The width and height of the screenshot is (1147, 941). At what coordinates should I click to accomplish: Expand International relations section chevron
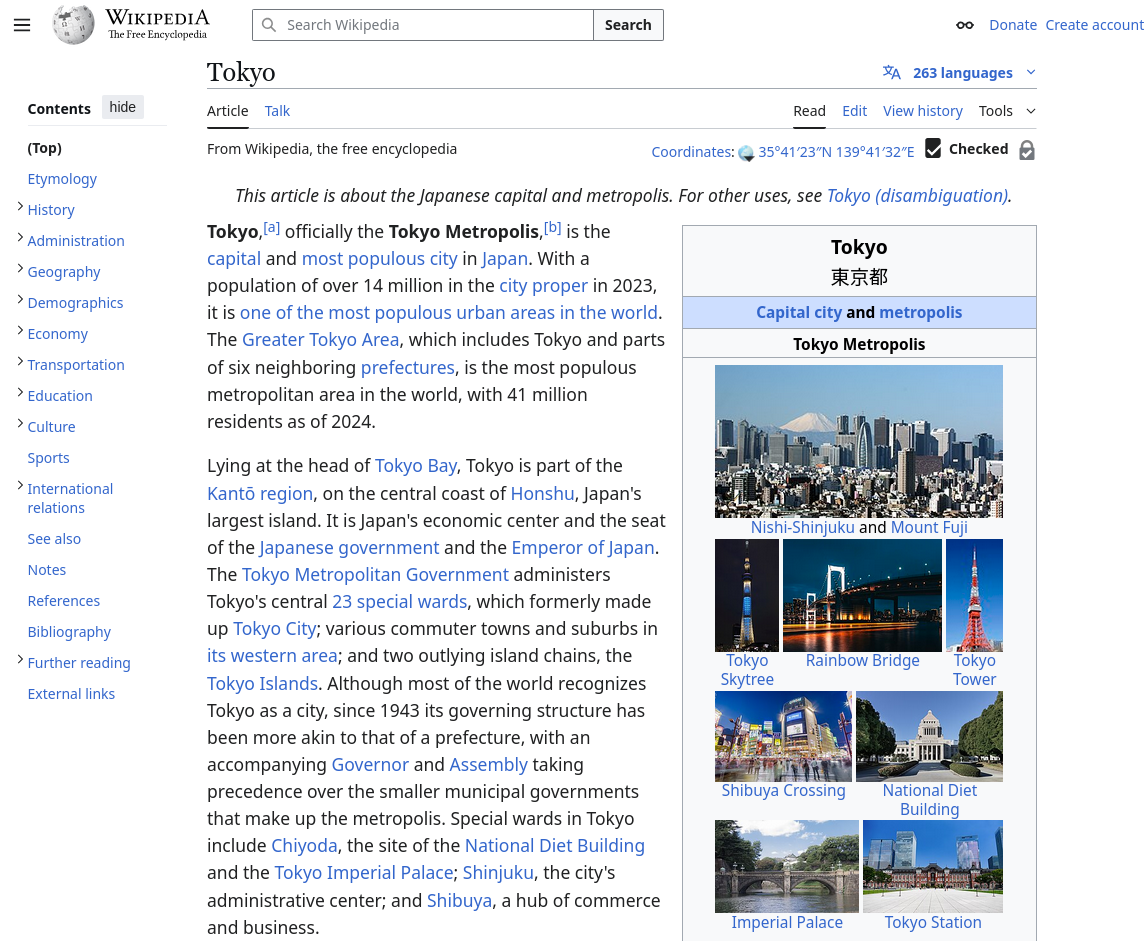pos(20,486)
